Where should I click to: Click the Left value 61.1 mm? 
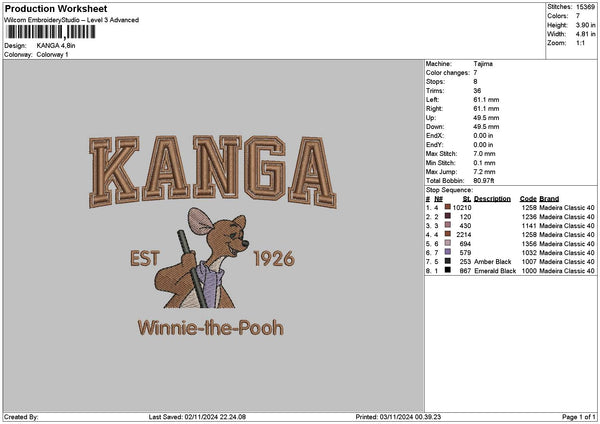486,99
